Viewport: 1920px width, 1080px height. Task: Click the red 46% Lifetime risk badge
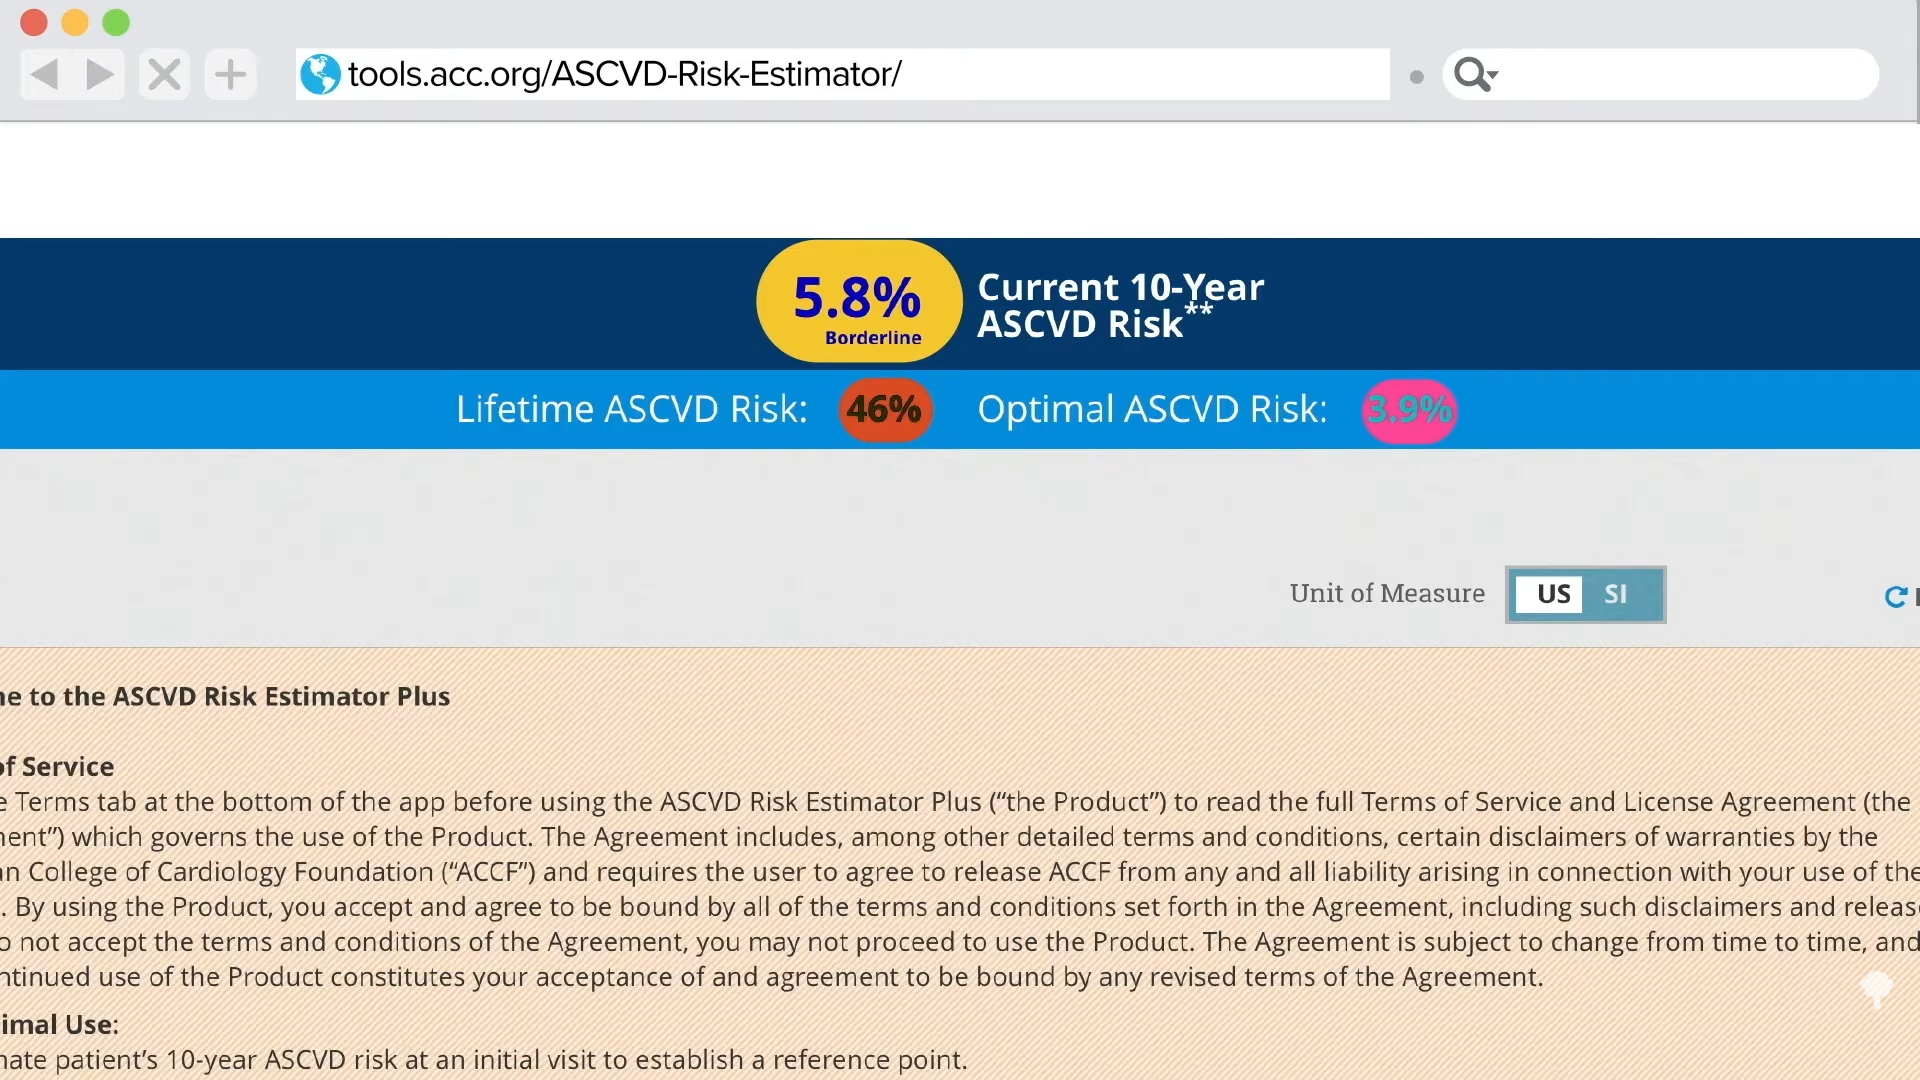tap(885, 409)
